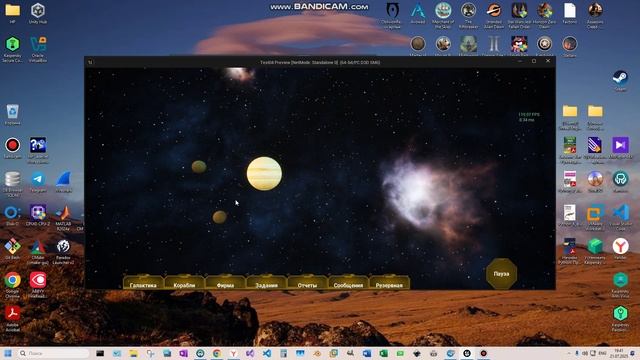Open the Factorio desktop icon

click(569, 13)
